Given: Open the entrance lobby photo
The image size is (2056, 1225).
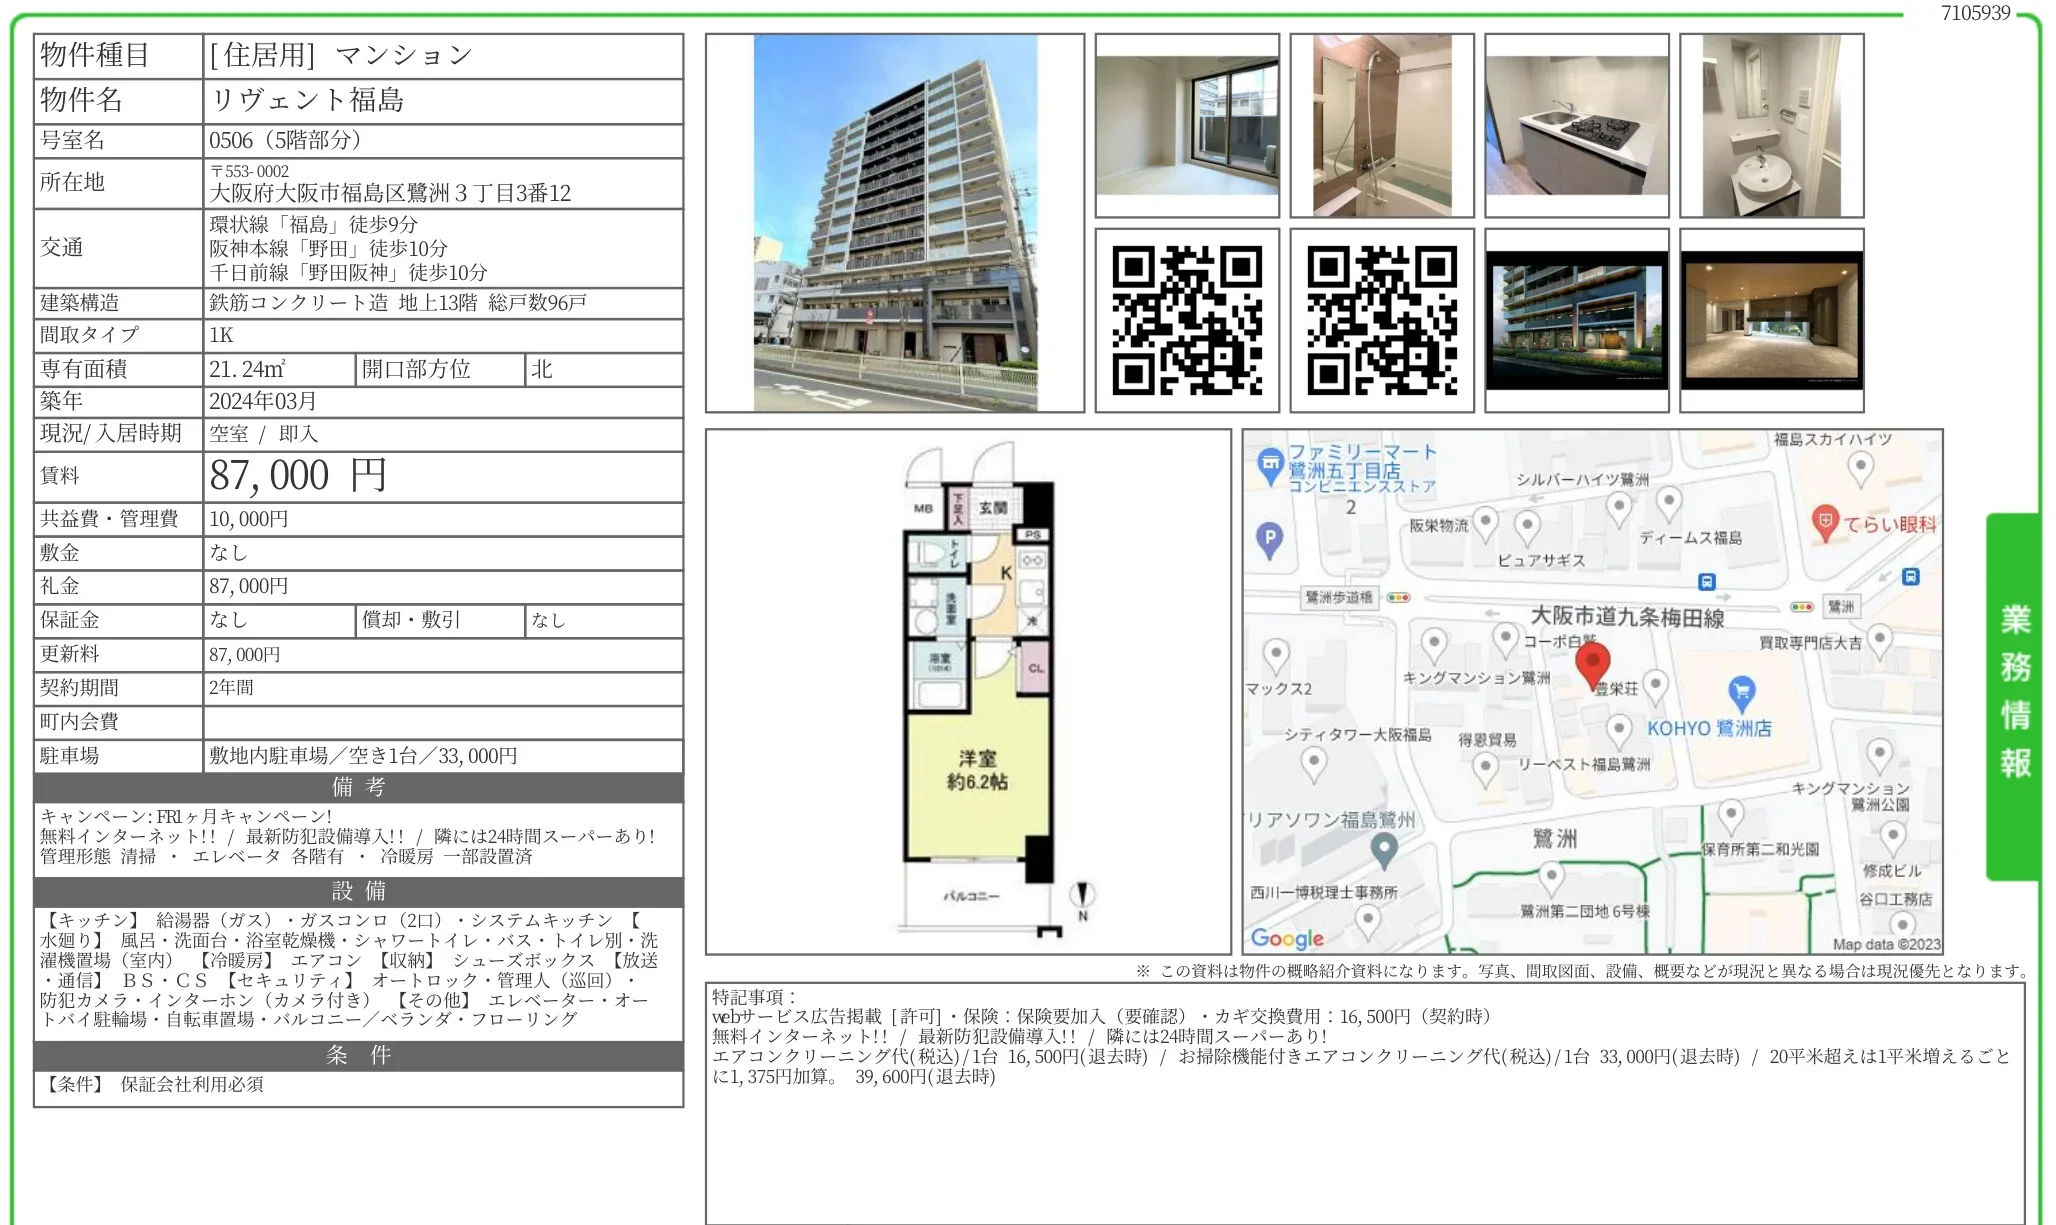Looking at the screenshot, I should [1771, 320].
